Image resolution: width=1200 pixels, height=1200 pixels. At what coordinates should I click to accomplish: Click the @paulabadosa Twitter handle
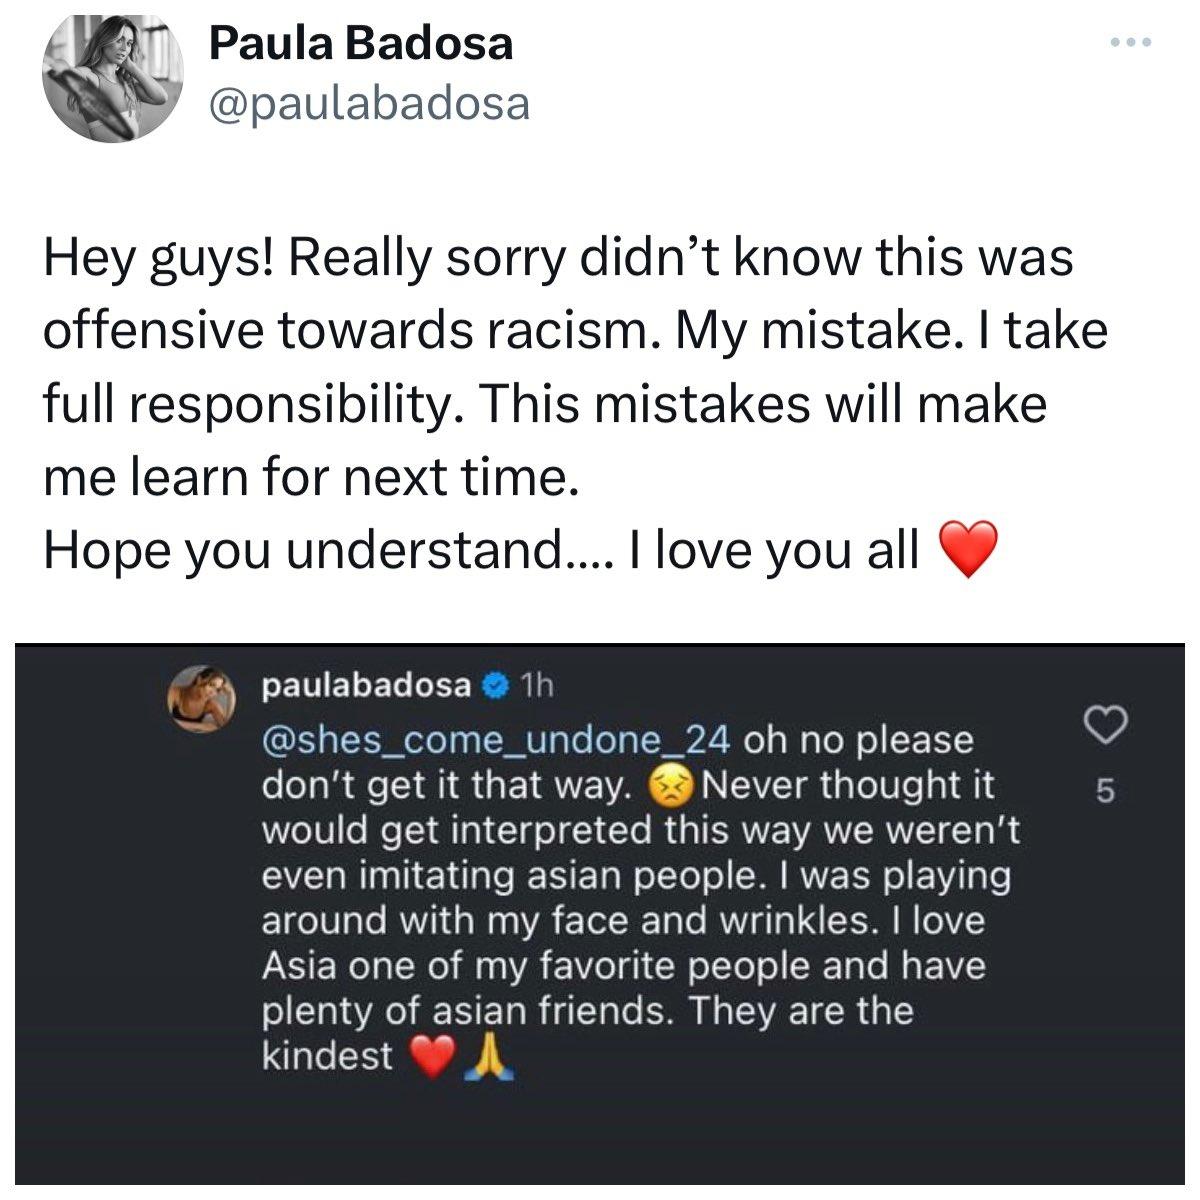[368, 103]
